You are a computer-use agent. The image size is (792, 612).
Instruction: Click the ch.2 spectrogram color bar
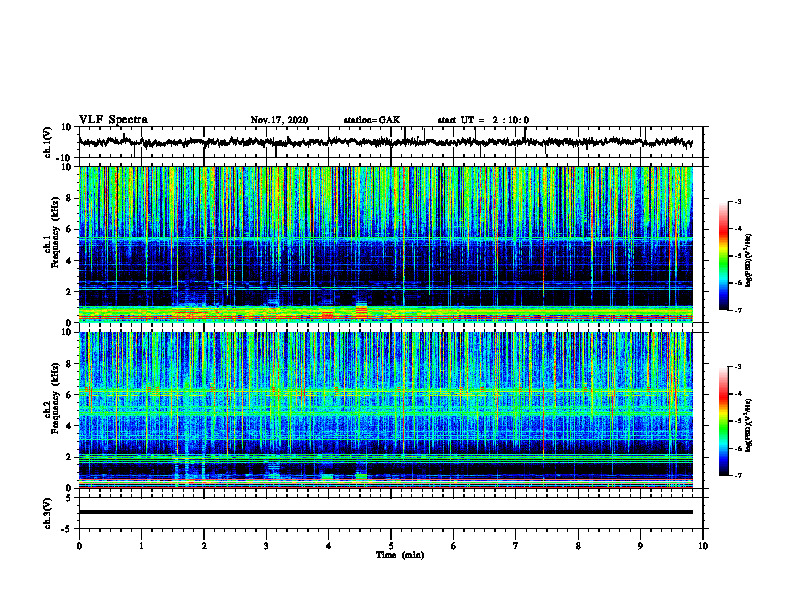click(x=723, y=421)
